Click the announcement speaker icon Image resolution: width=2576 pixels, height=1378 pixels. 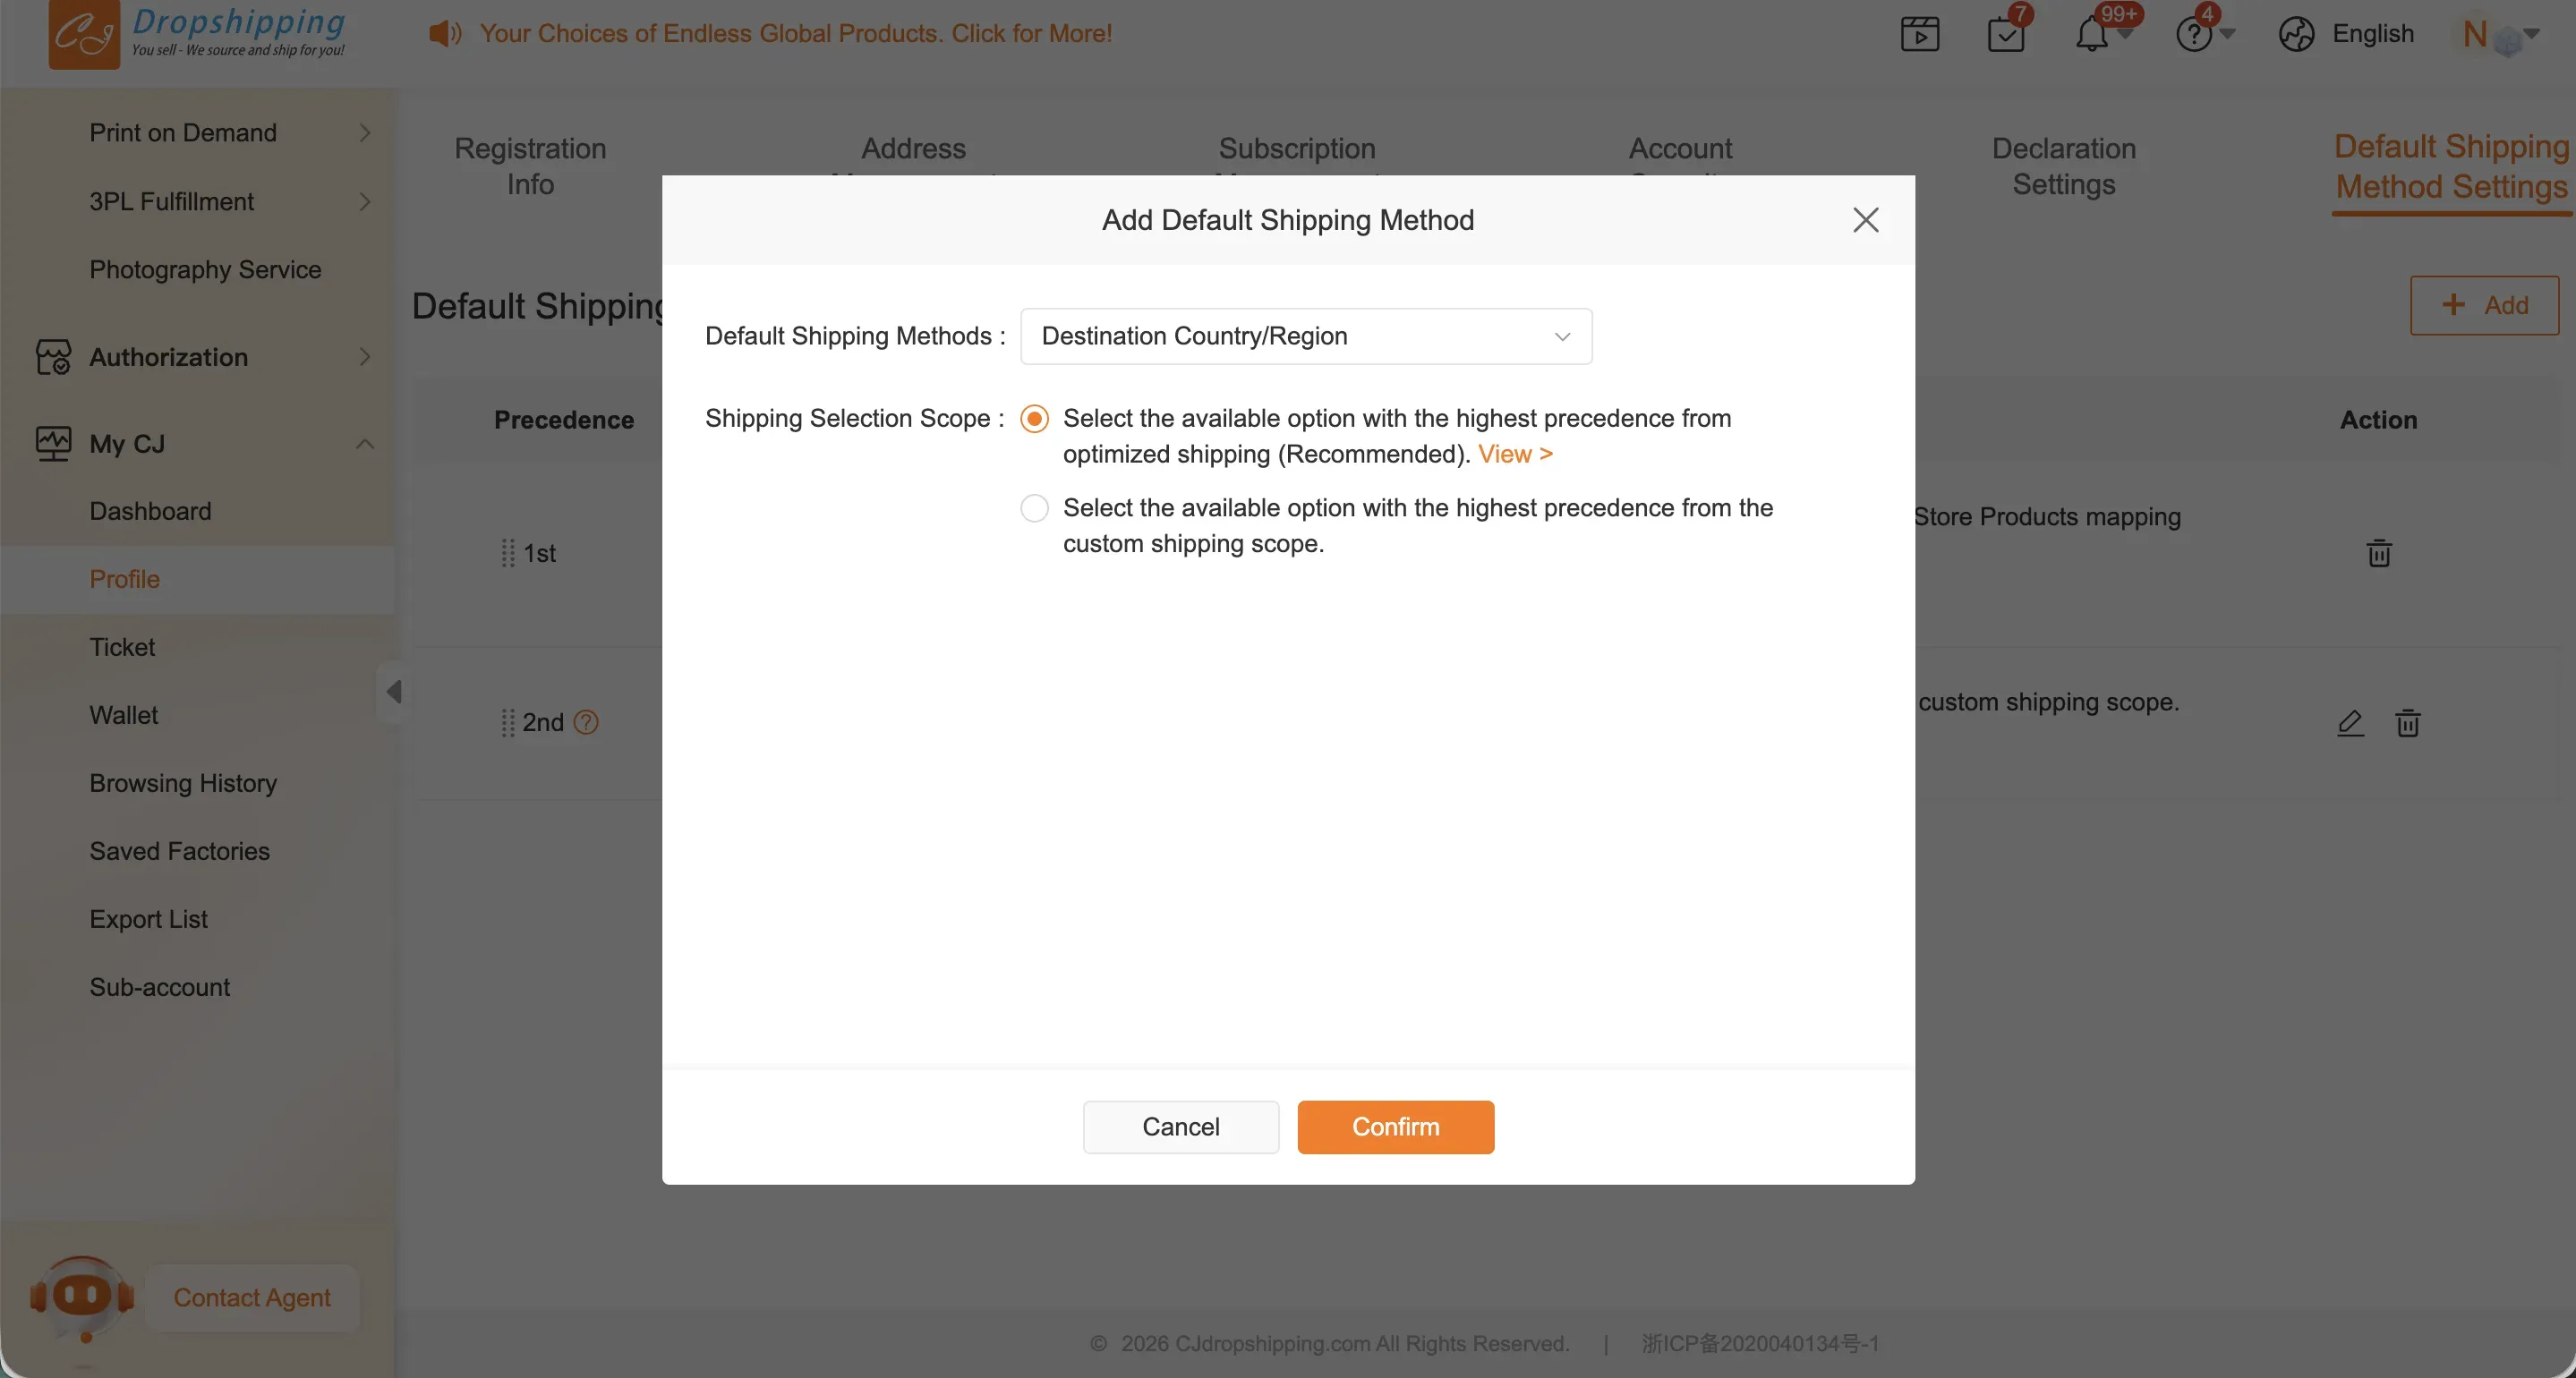pyautogui.click(x=444, y=34)
